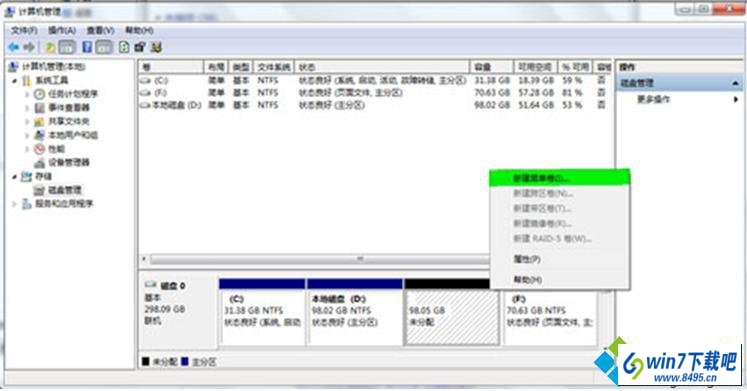Collapse the 存储 tree node

[x=14, y=177]
